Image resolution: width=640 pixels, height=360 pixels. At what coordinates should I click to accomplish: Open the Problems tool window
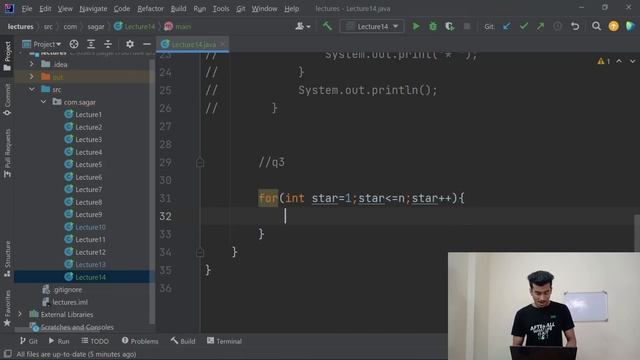tap(140, 341)
